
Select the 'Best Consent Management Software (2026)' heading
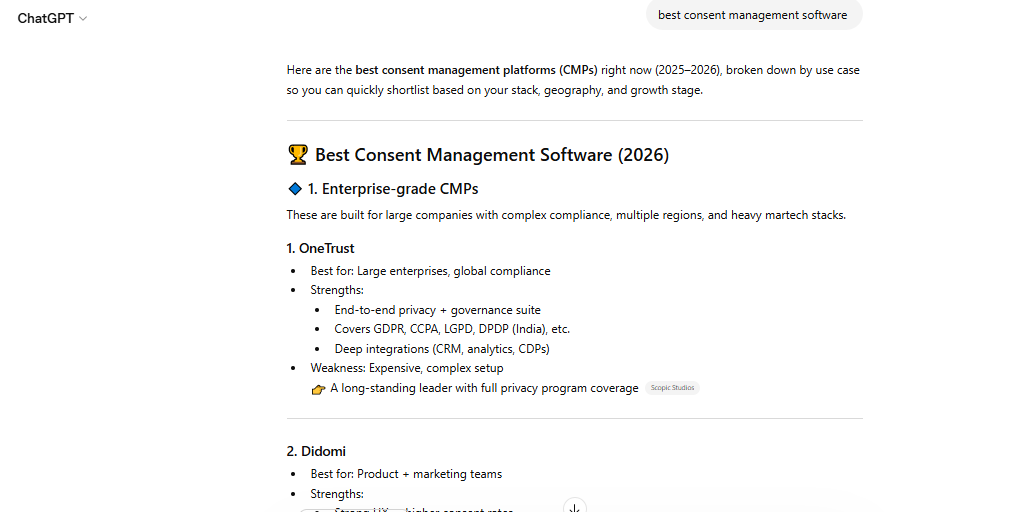pos(492,155)
